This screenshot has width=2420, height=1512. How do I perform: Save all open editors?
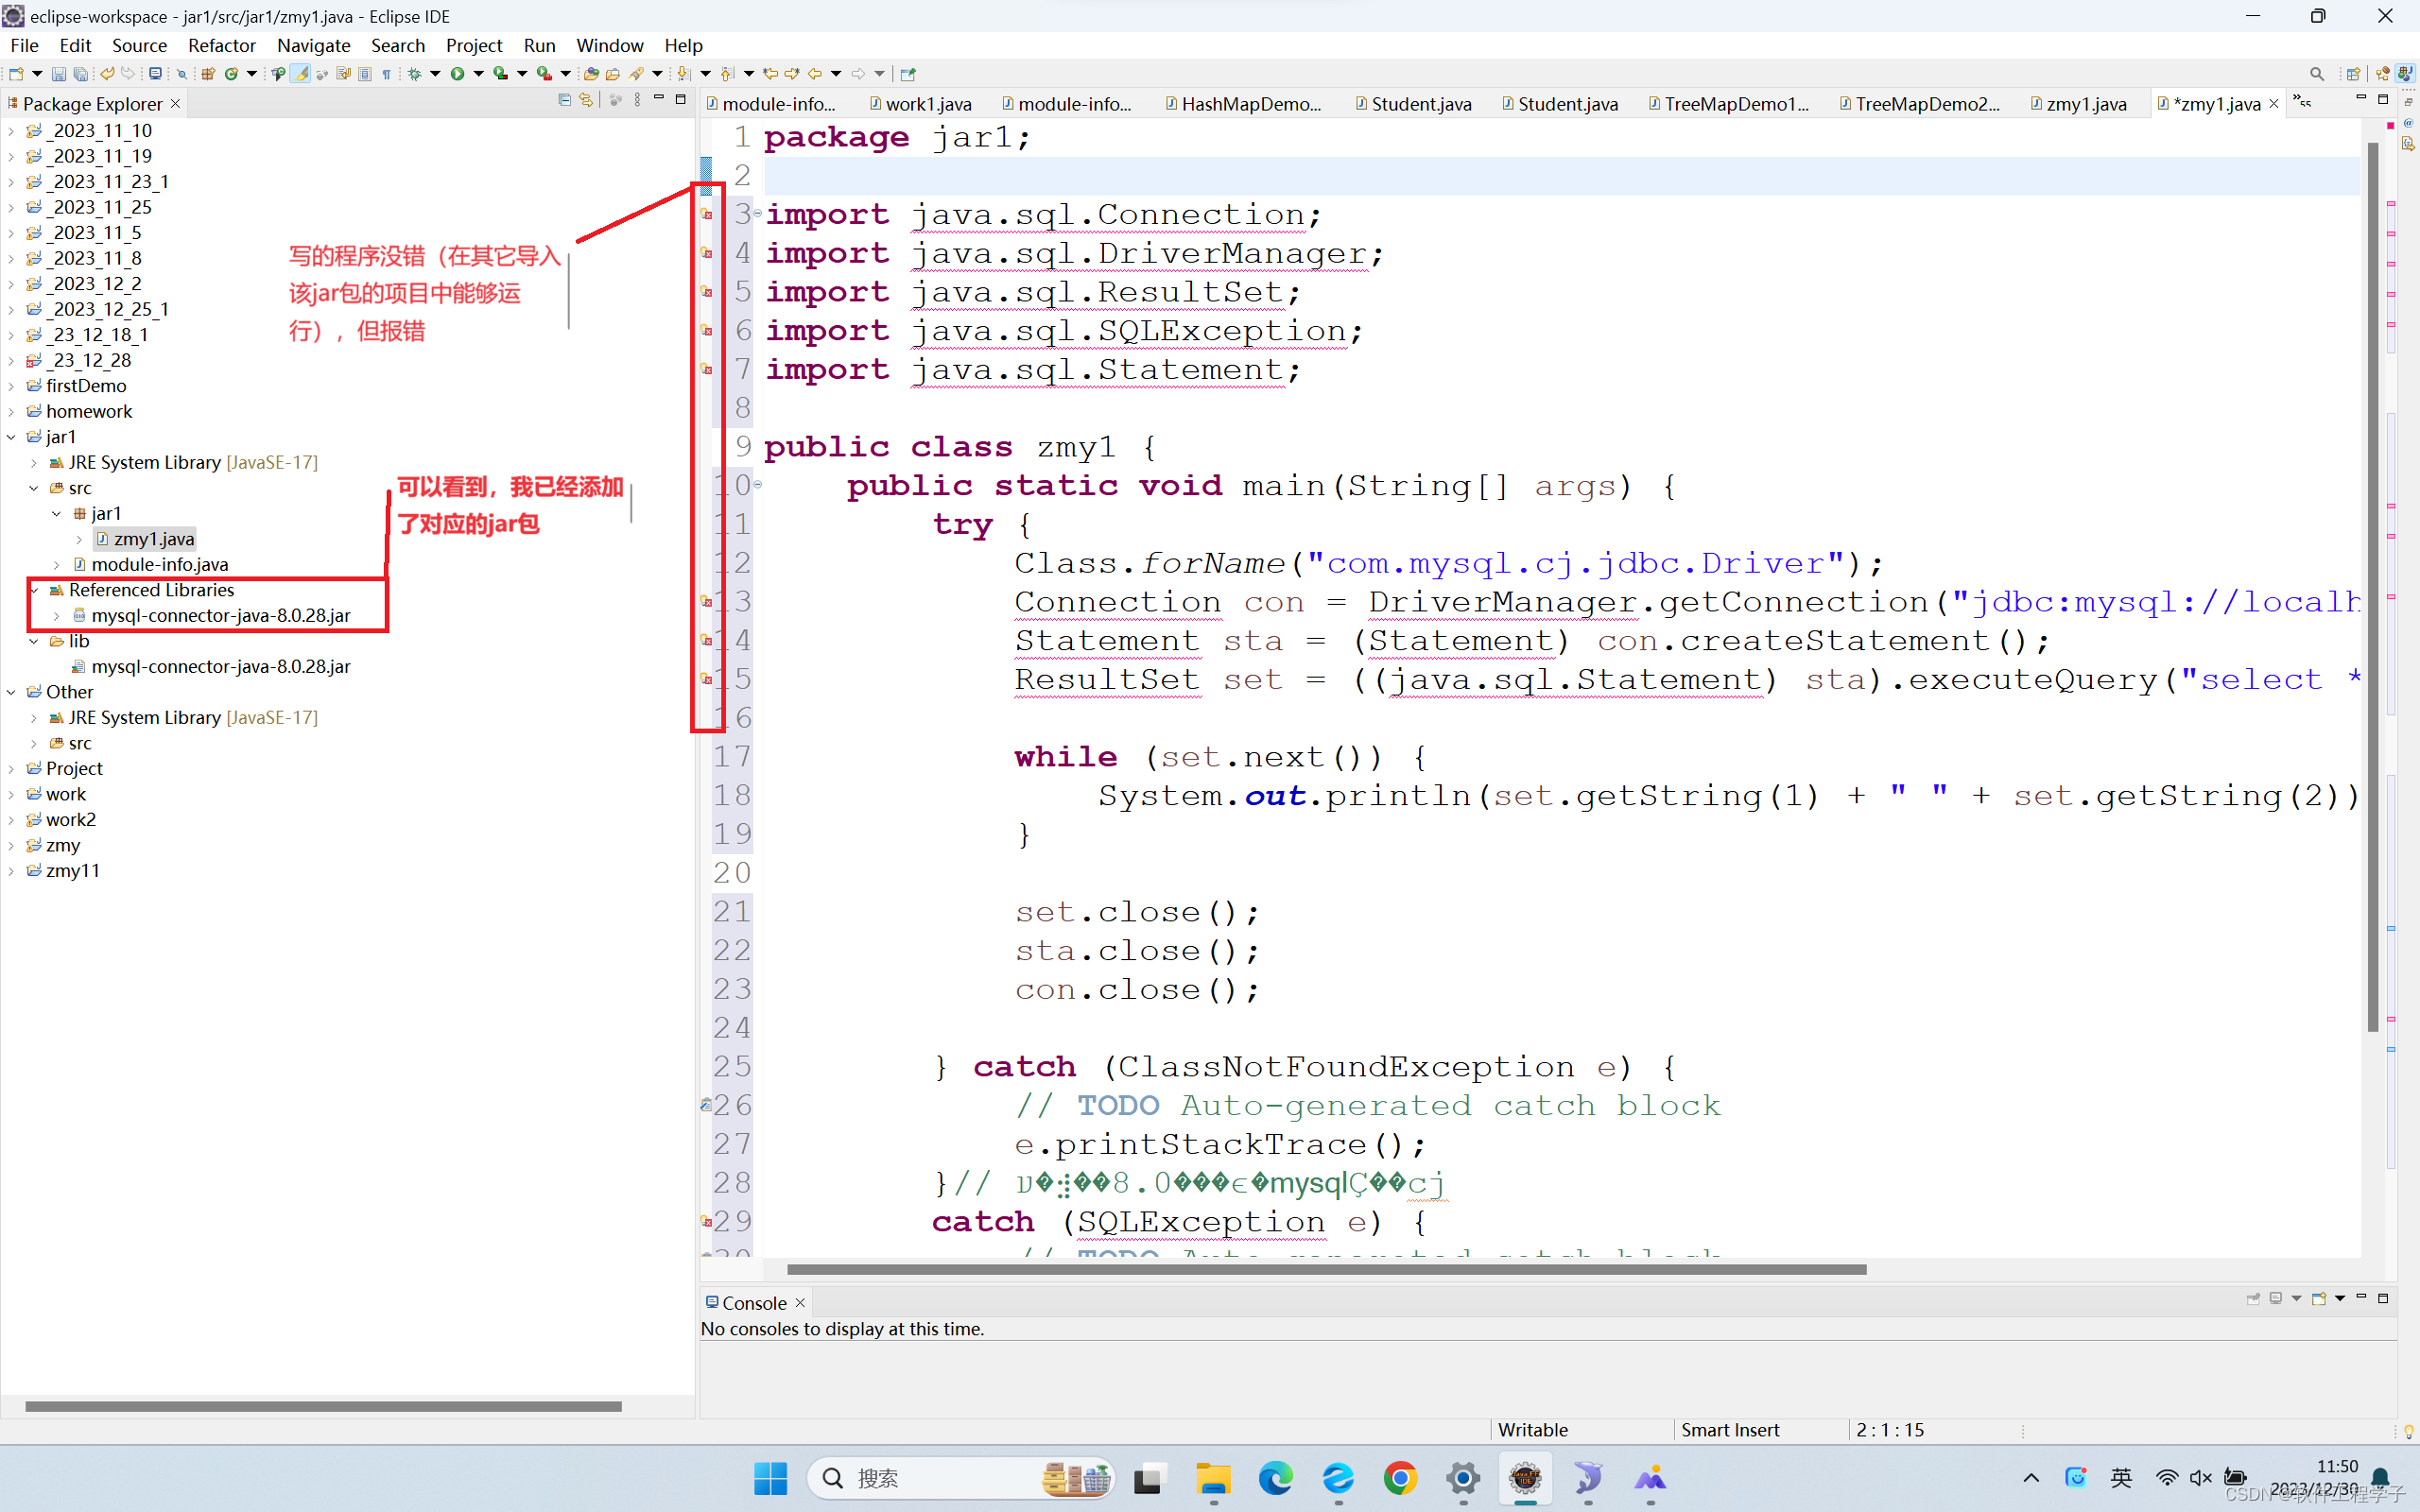(x=81, y=73)
